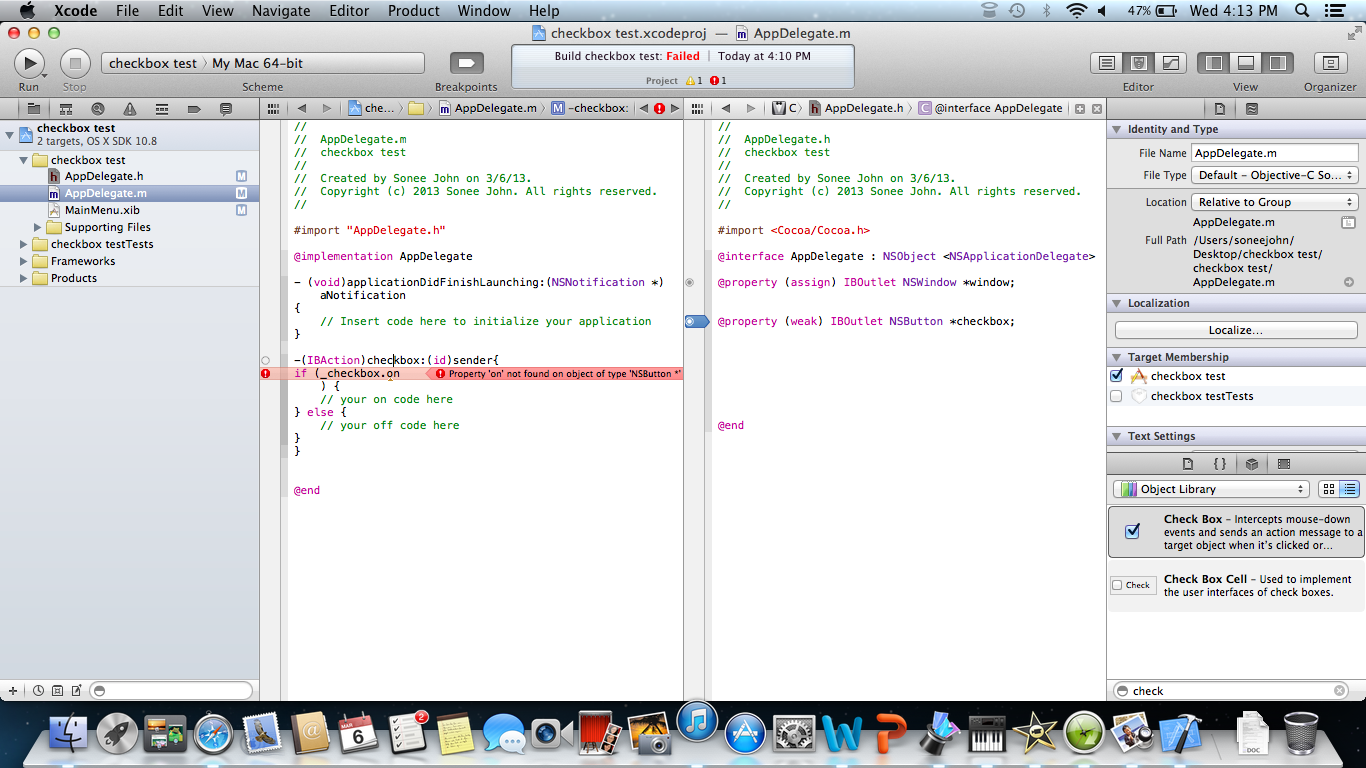Open the Location dropdown
The image size is (1366, 768).
1275,202
